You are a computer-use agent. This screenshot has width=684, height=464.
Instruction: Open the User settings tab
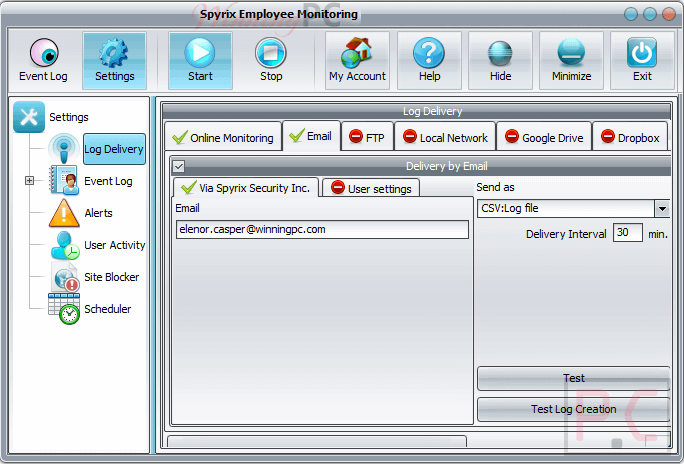371,188
